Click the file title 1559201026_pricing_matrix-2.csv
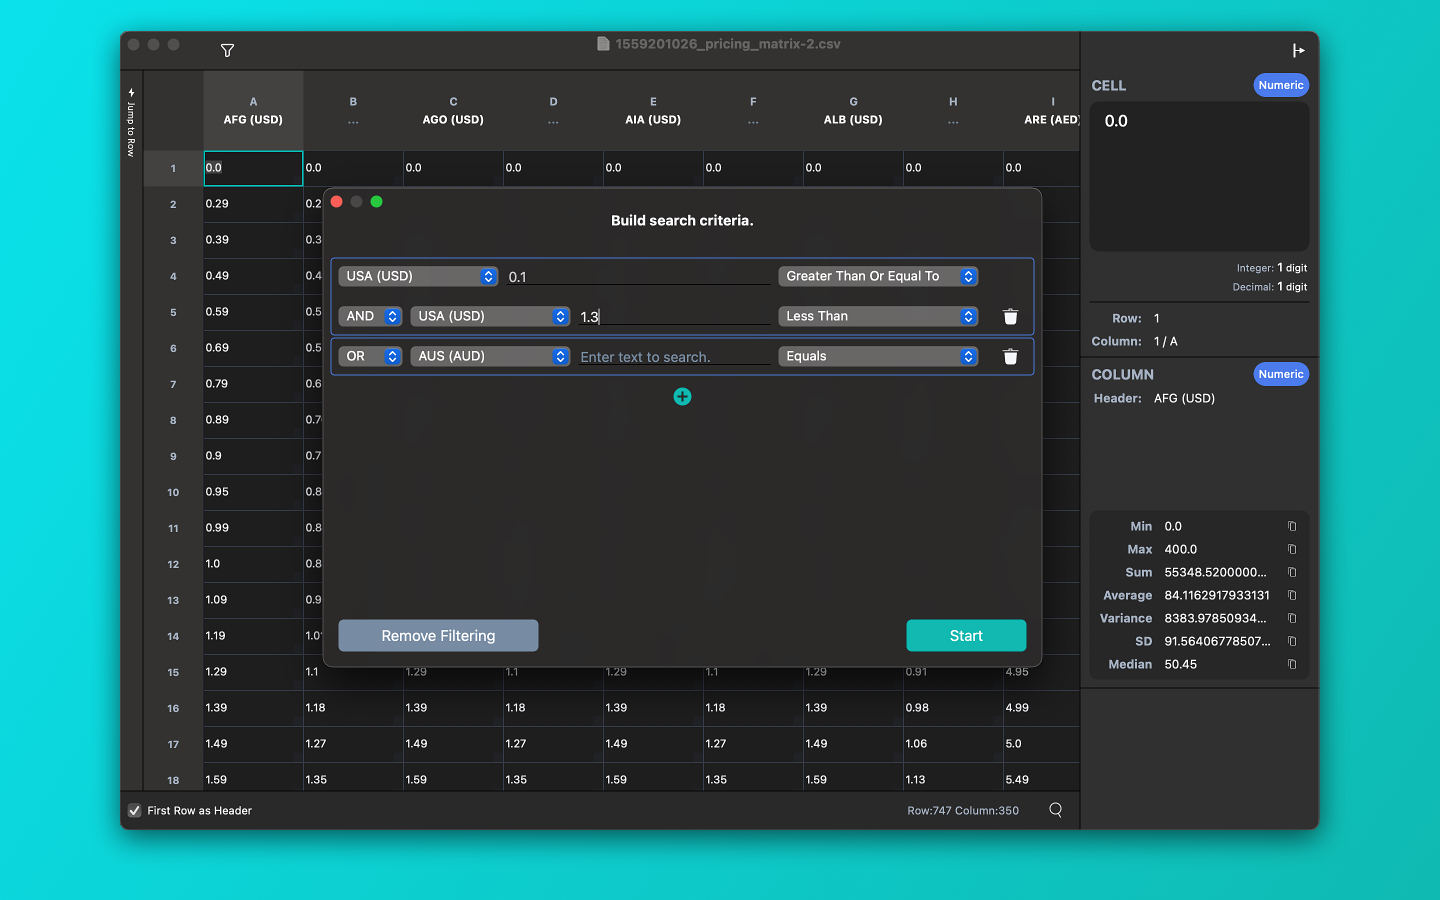1440x900 pixels. point(727,44)
